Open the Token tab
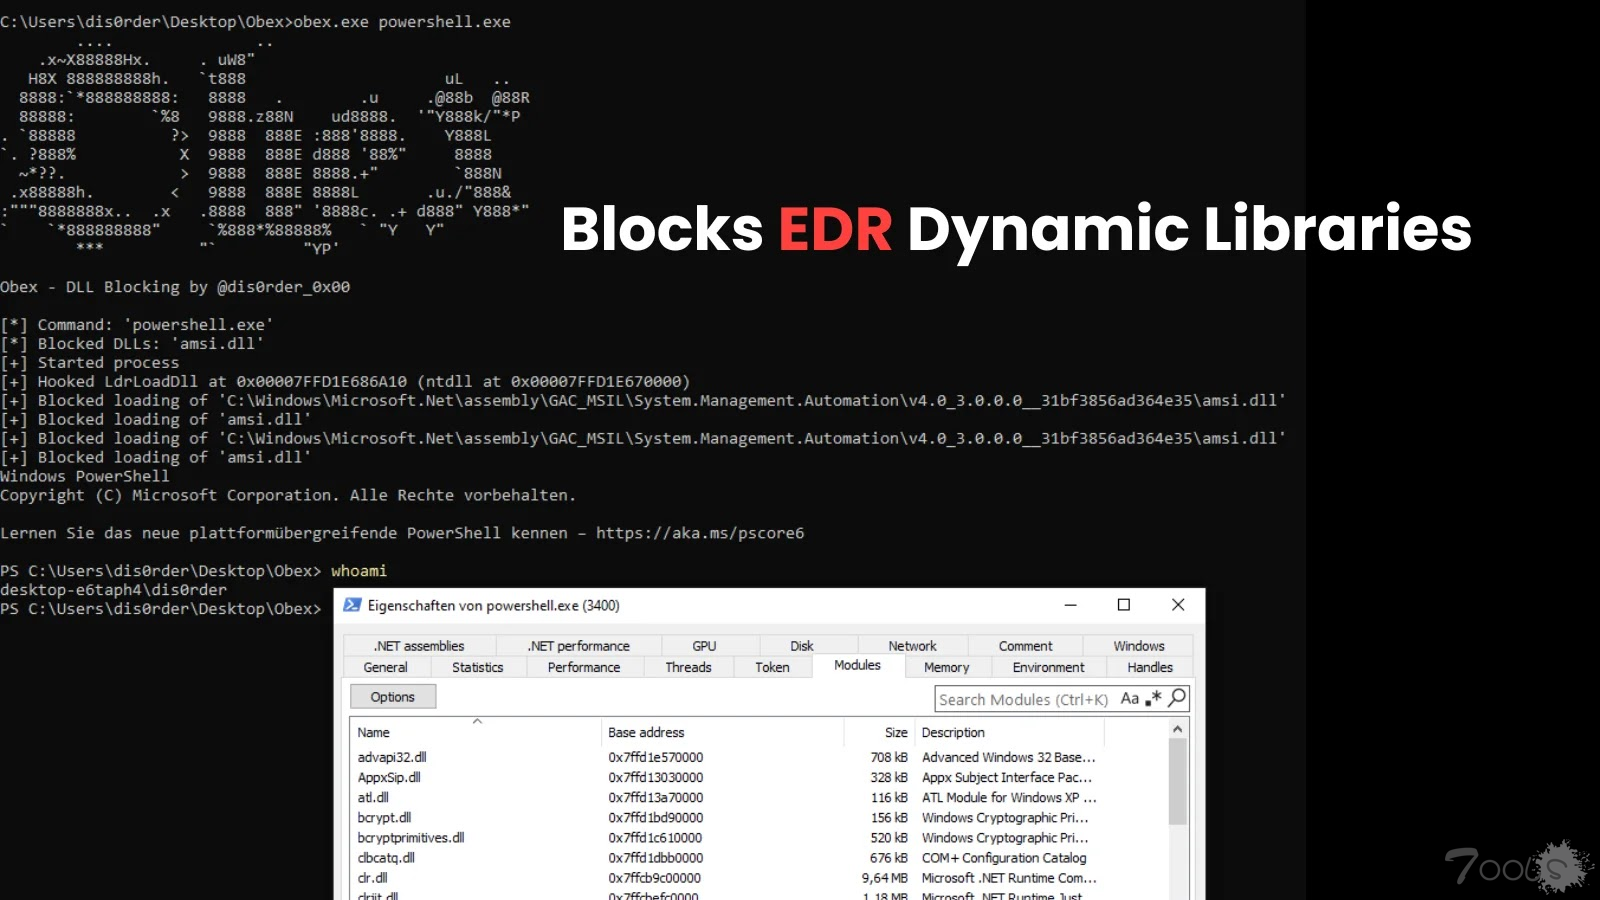 pyautogui.click(x=772, y=667)
